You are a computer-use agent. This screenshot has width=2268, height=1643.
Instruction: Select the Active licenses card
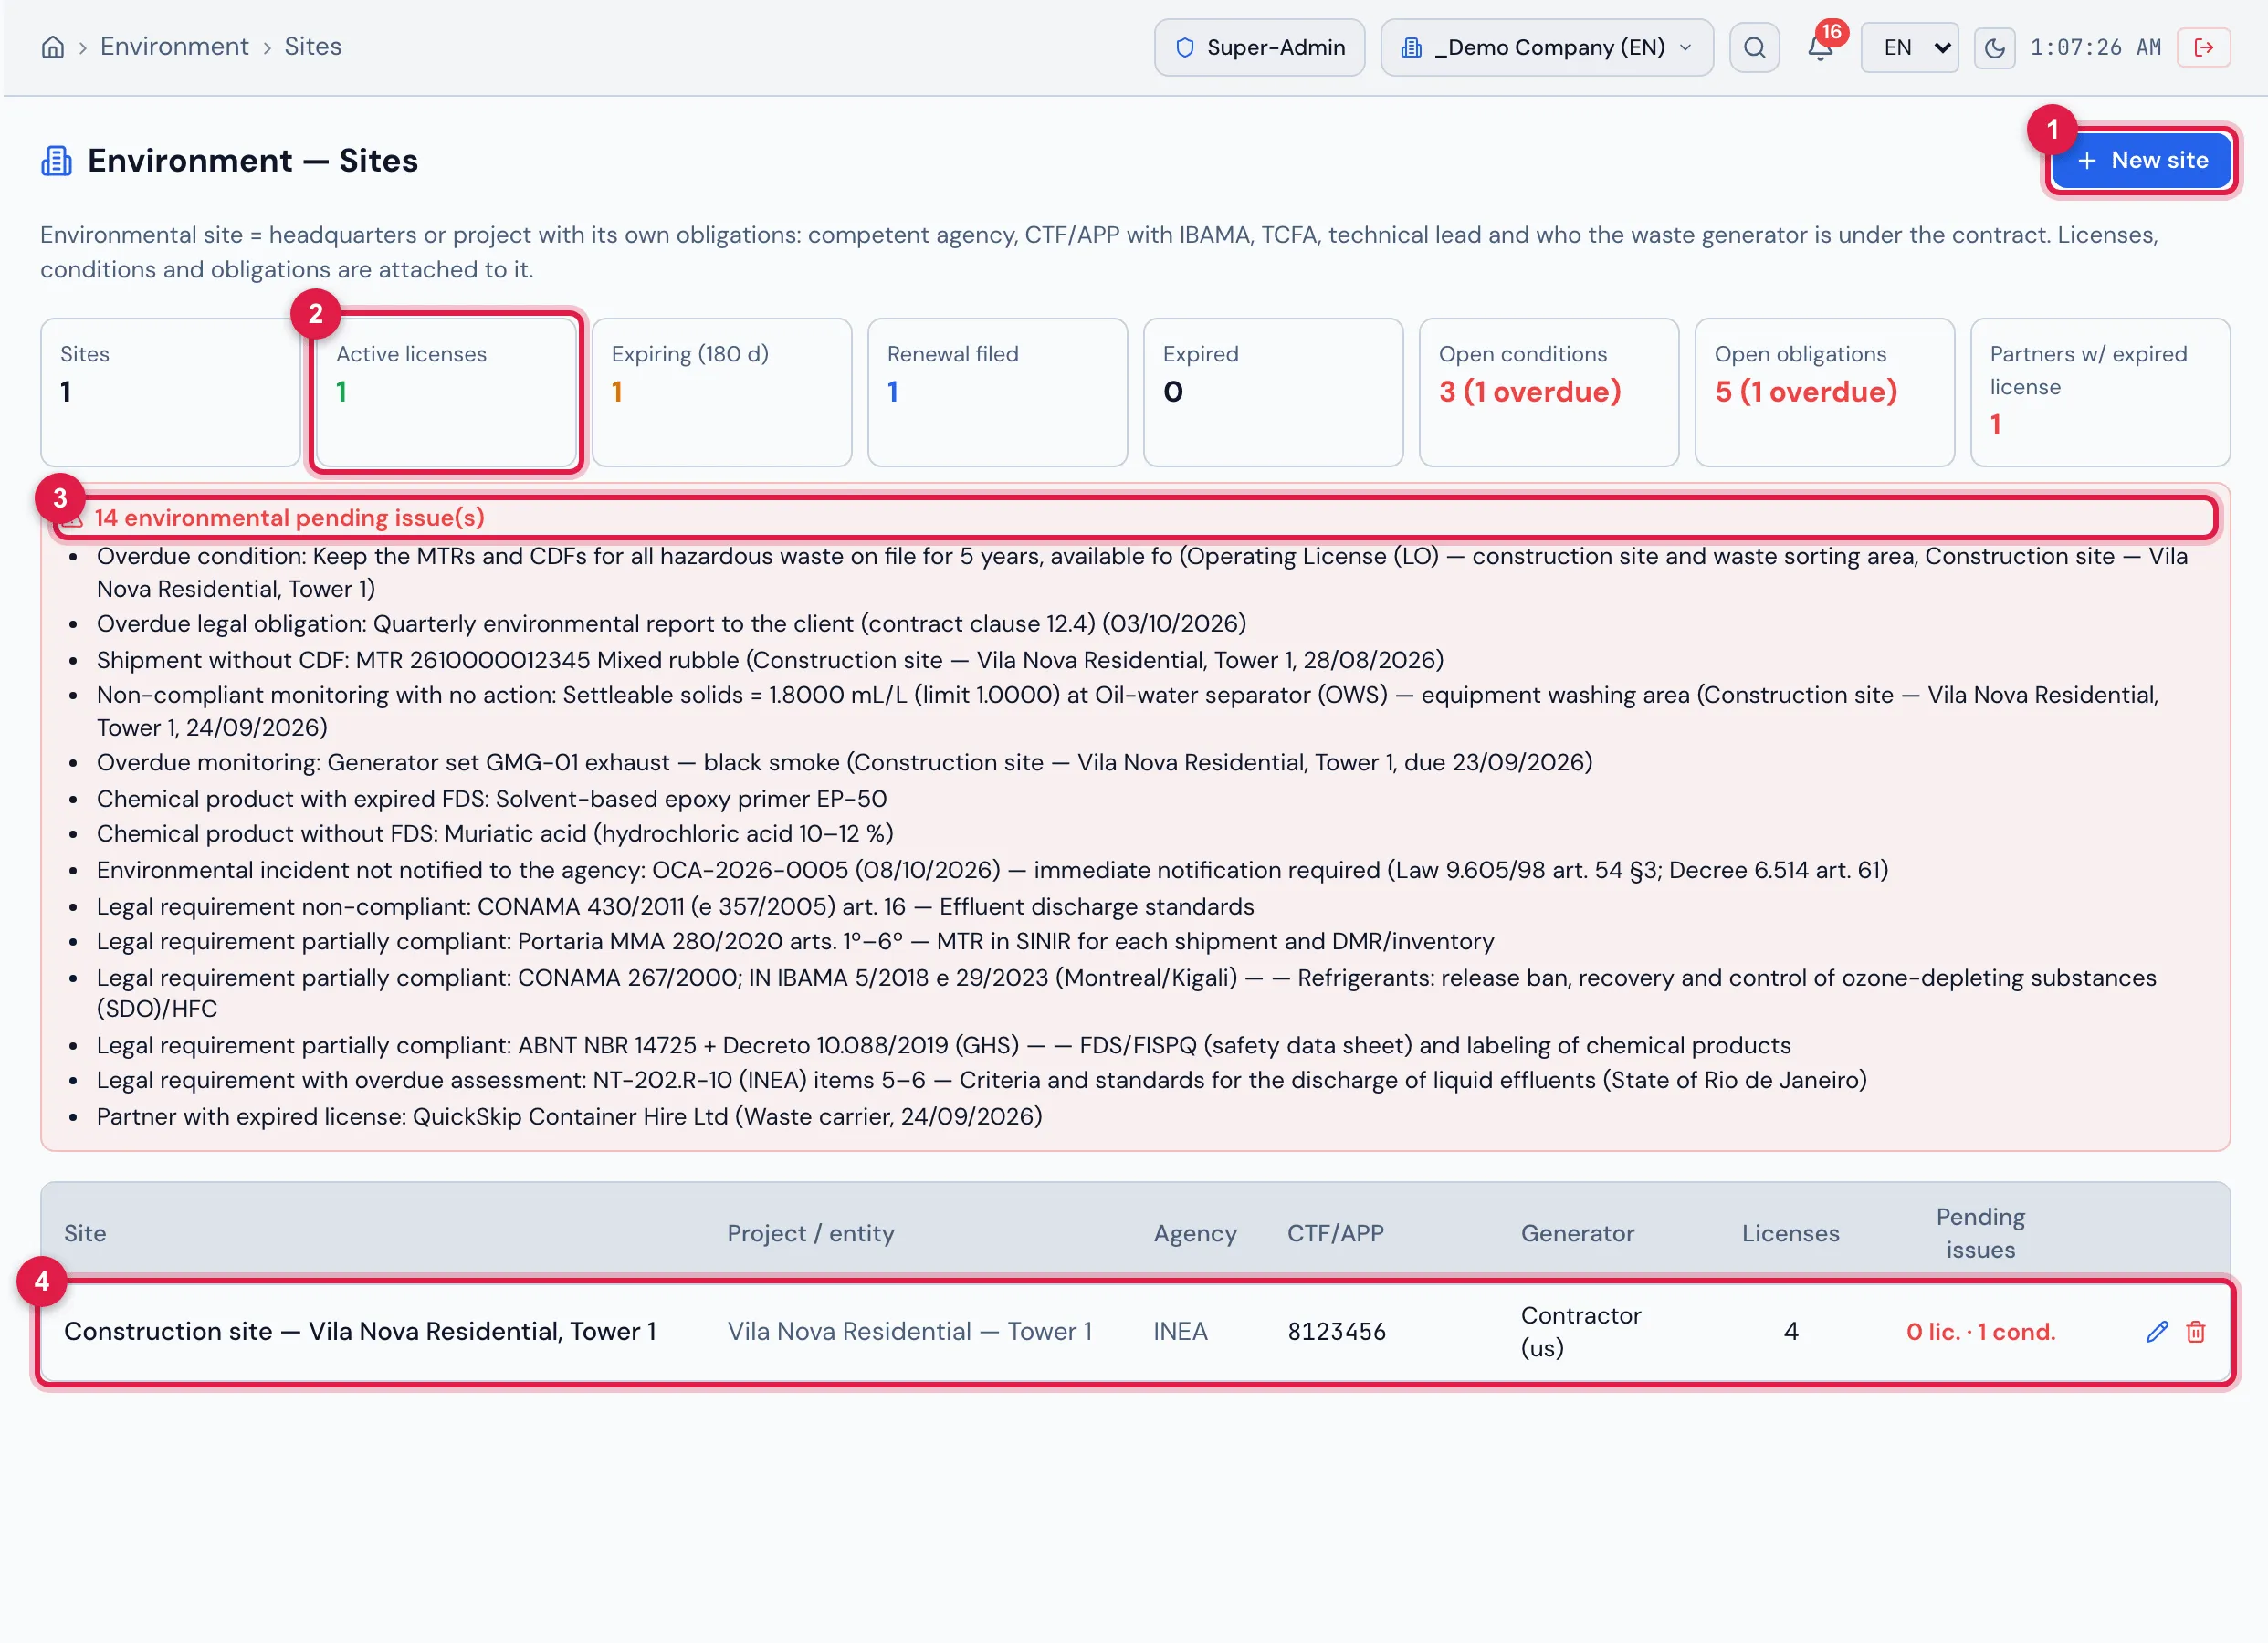446,392
